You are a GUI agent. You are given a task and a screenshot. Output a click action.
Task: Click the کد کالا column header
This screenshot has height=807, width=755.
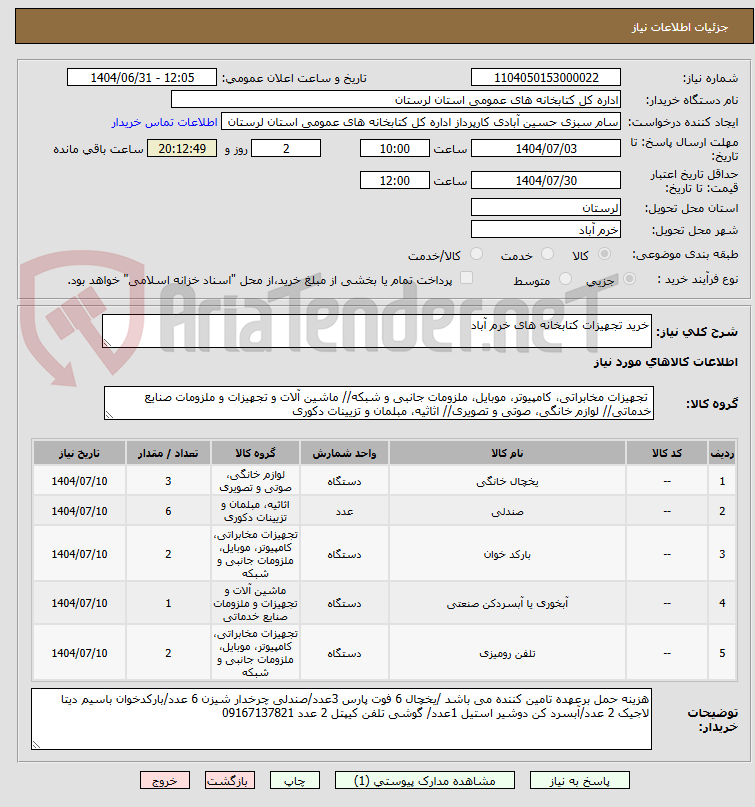click(667, 453)
